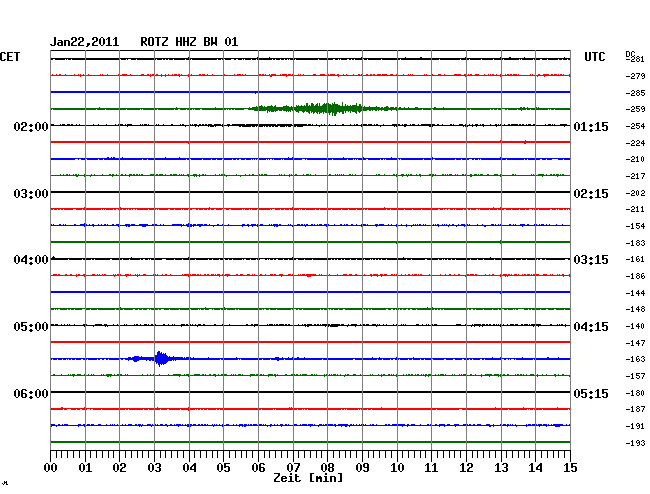
Task: Click x-axis minute tick label 15
Action: (x=570, y=468)
